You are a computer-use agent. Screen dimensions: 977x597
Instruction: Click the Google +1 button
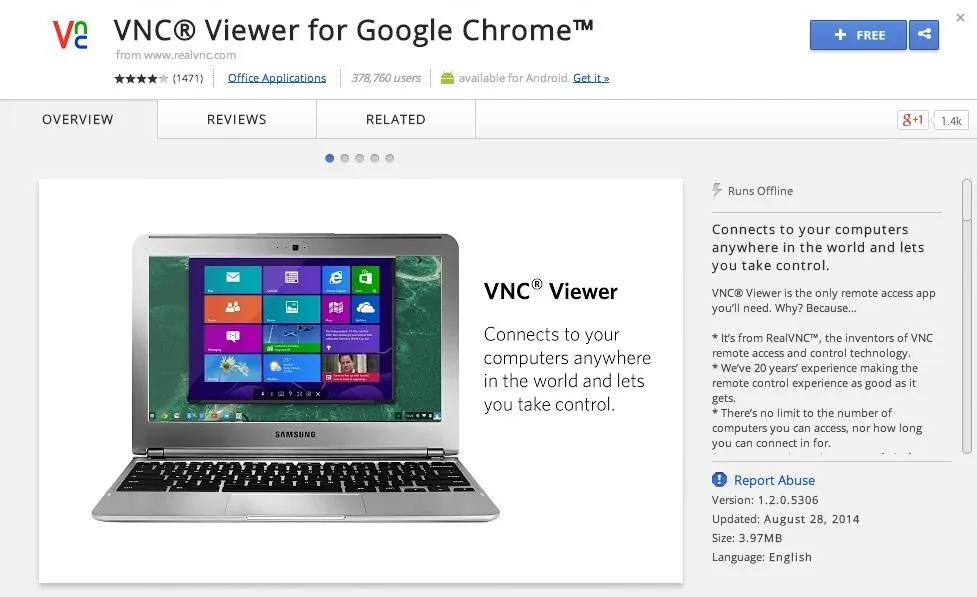(913, 120)
